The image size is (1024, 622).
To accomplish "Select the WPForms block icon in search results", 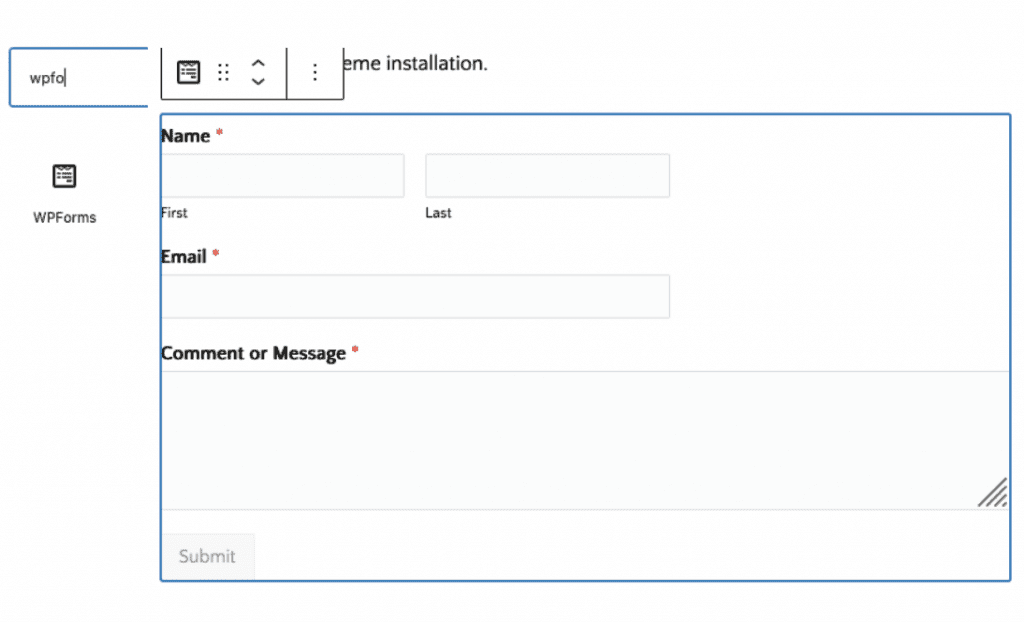I will 64,176.
